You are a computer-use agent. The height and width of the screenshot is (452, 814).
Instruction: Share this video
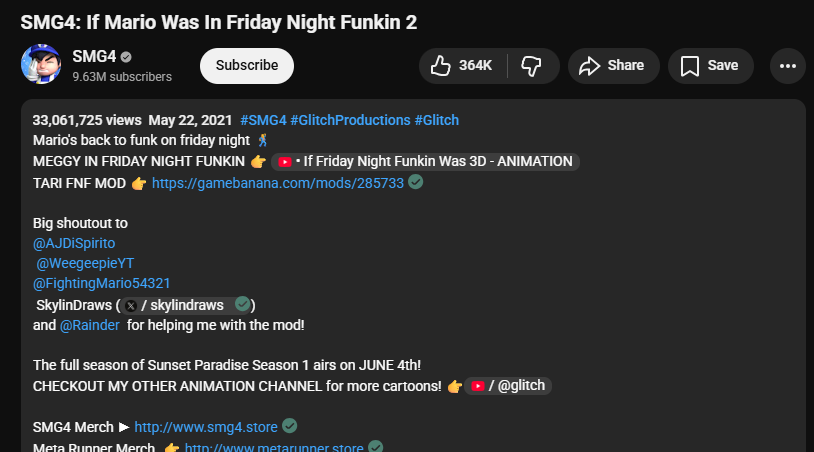click(613, 66)
